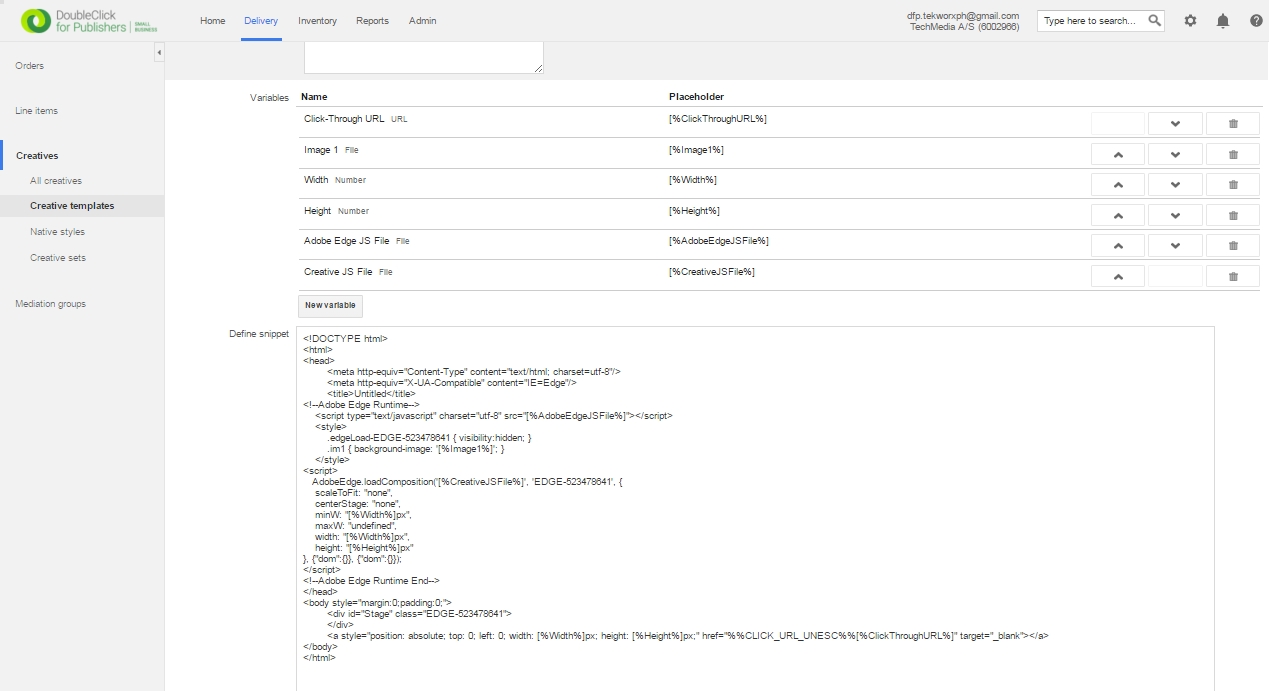Select the 'Creative JS File' variable name
Viewport: 1269px width, 691px height.
pos(338,272)
